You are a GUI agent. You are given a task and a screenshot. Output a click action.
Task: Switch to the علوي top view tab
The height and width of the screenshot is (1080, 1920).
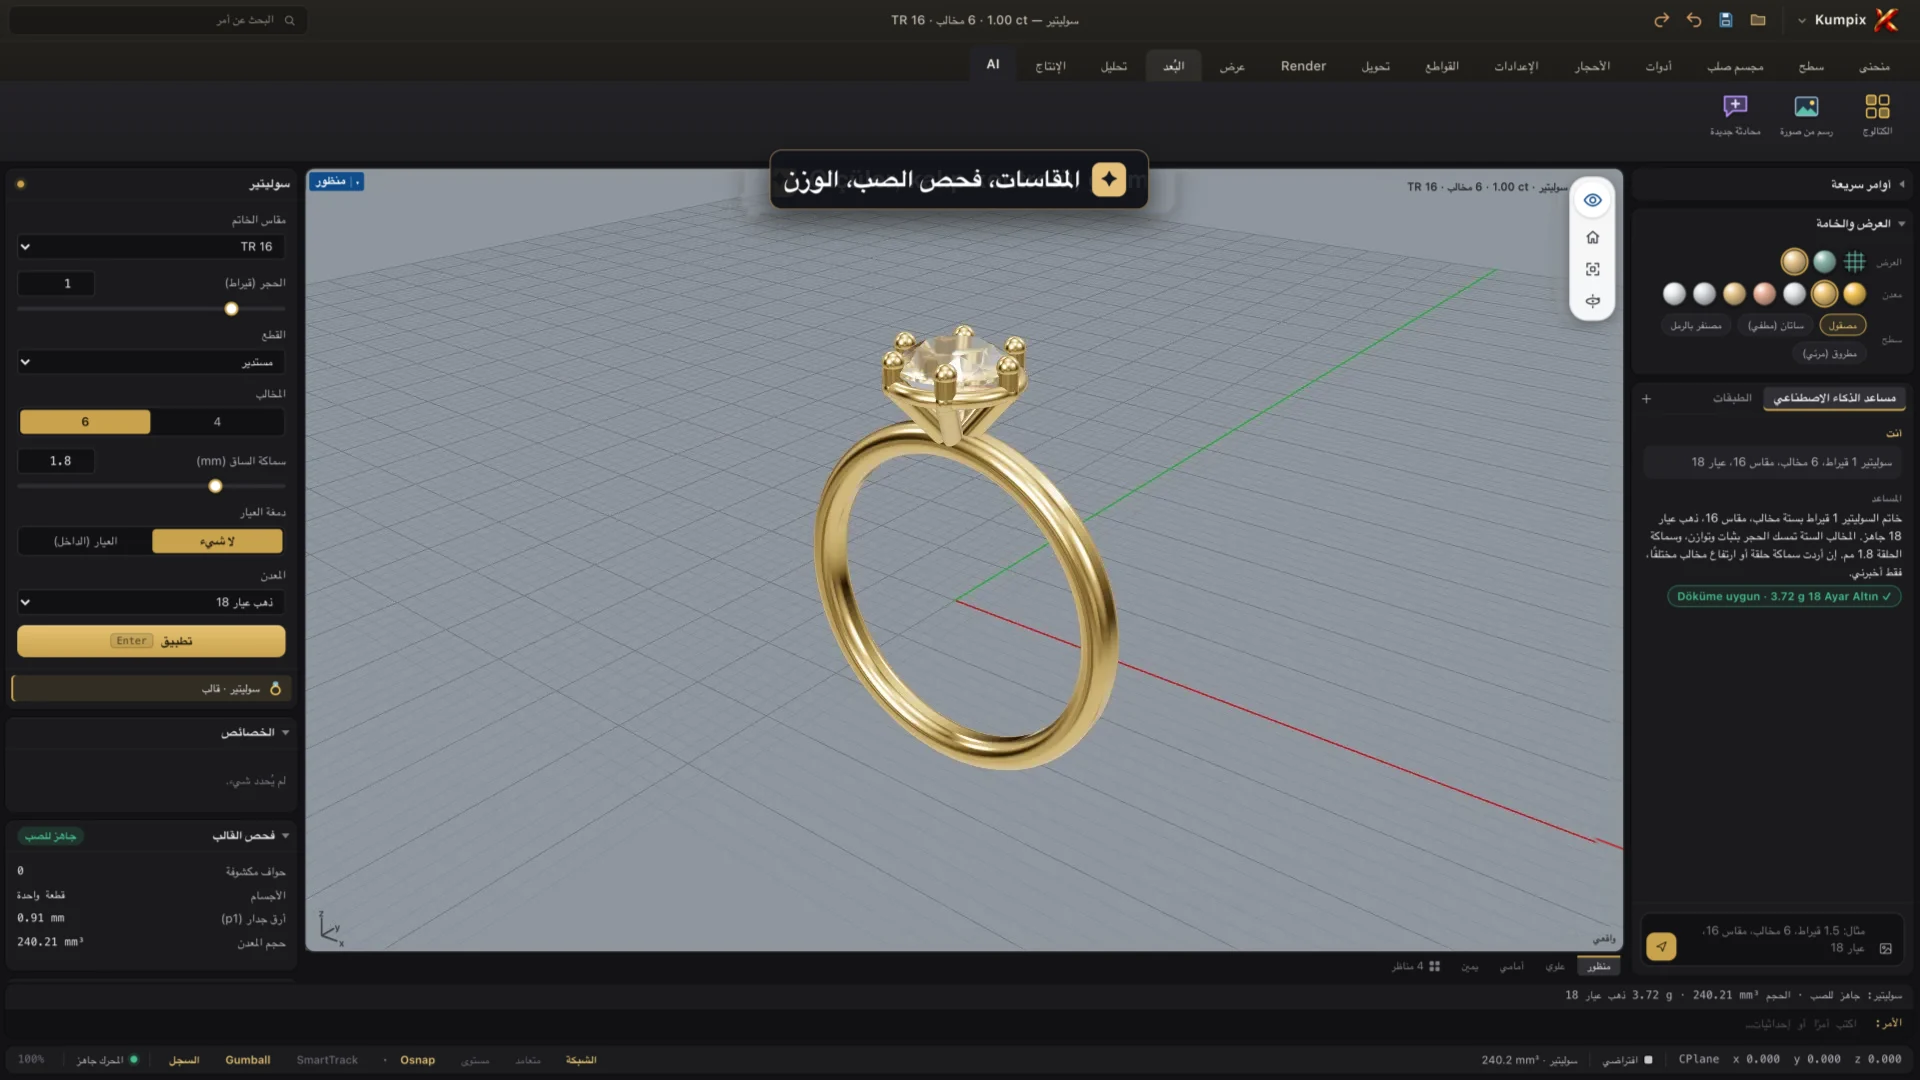tap(1555, 966)
